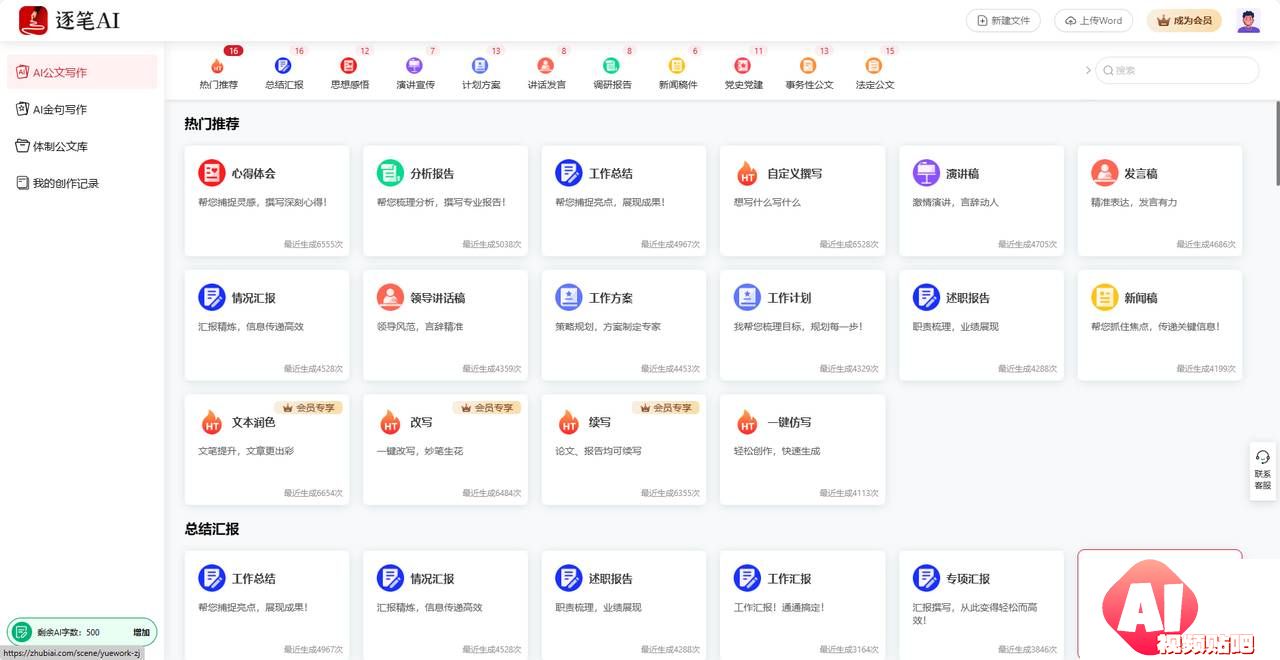Image resolution: width=1280 pixels, height=660 pixels.
Task: Switch to the 总结汇报 category tab
Action: [x=284, y=73]
